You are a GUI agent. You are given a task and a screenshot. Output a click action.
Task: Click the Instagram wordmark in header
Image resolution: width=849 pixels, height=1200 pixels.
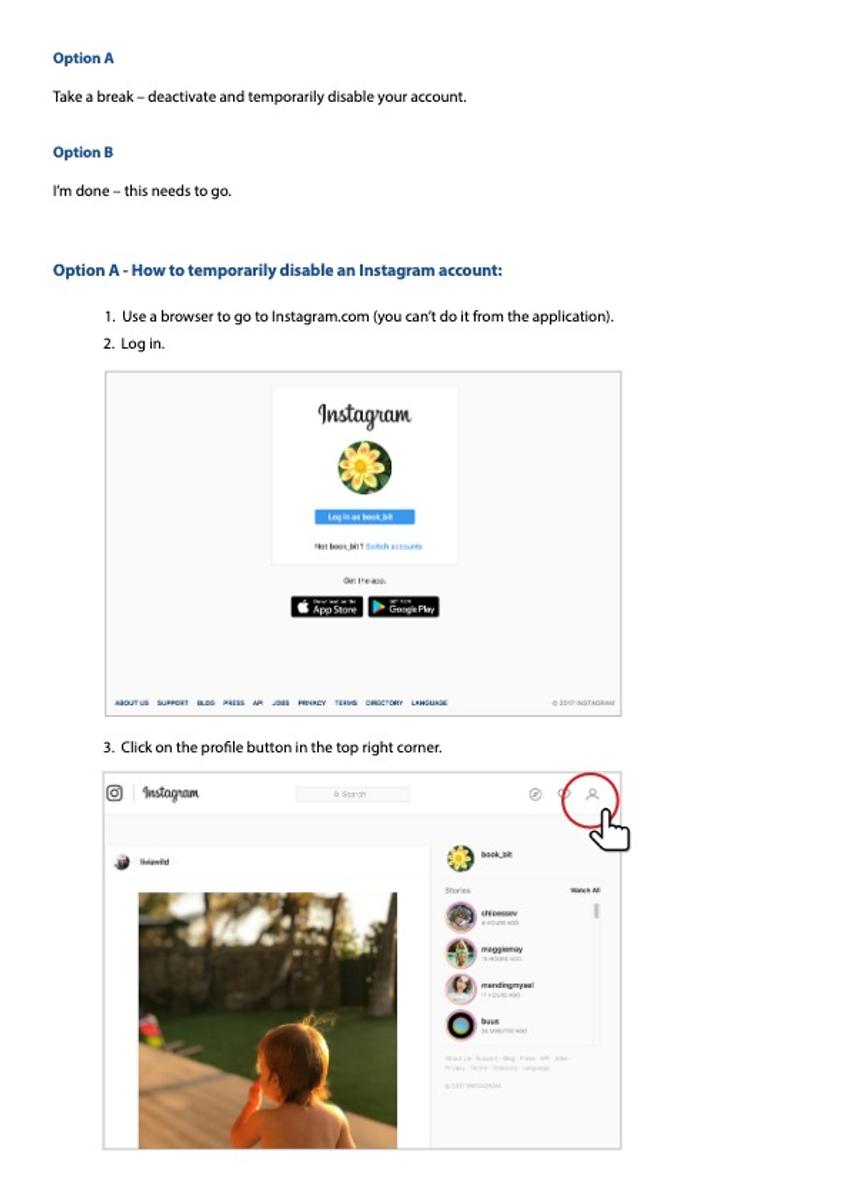click(x=170, y=793)
